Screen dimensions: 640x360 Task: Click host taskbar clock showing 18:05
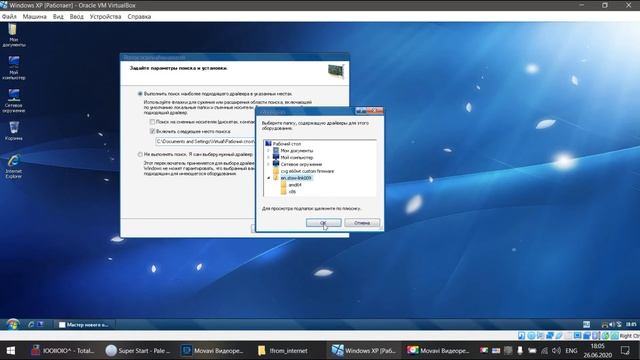pyautogui.click(x=597, y=351)
